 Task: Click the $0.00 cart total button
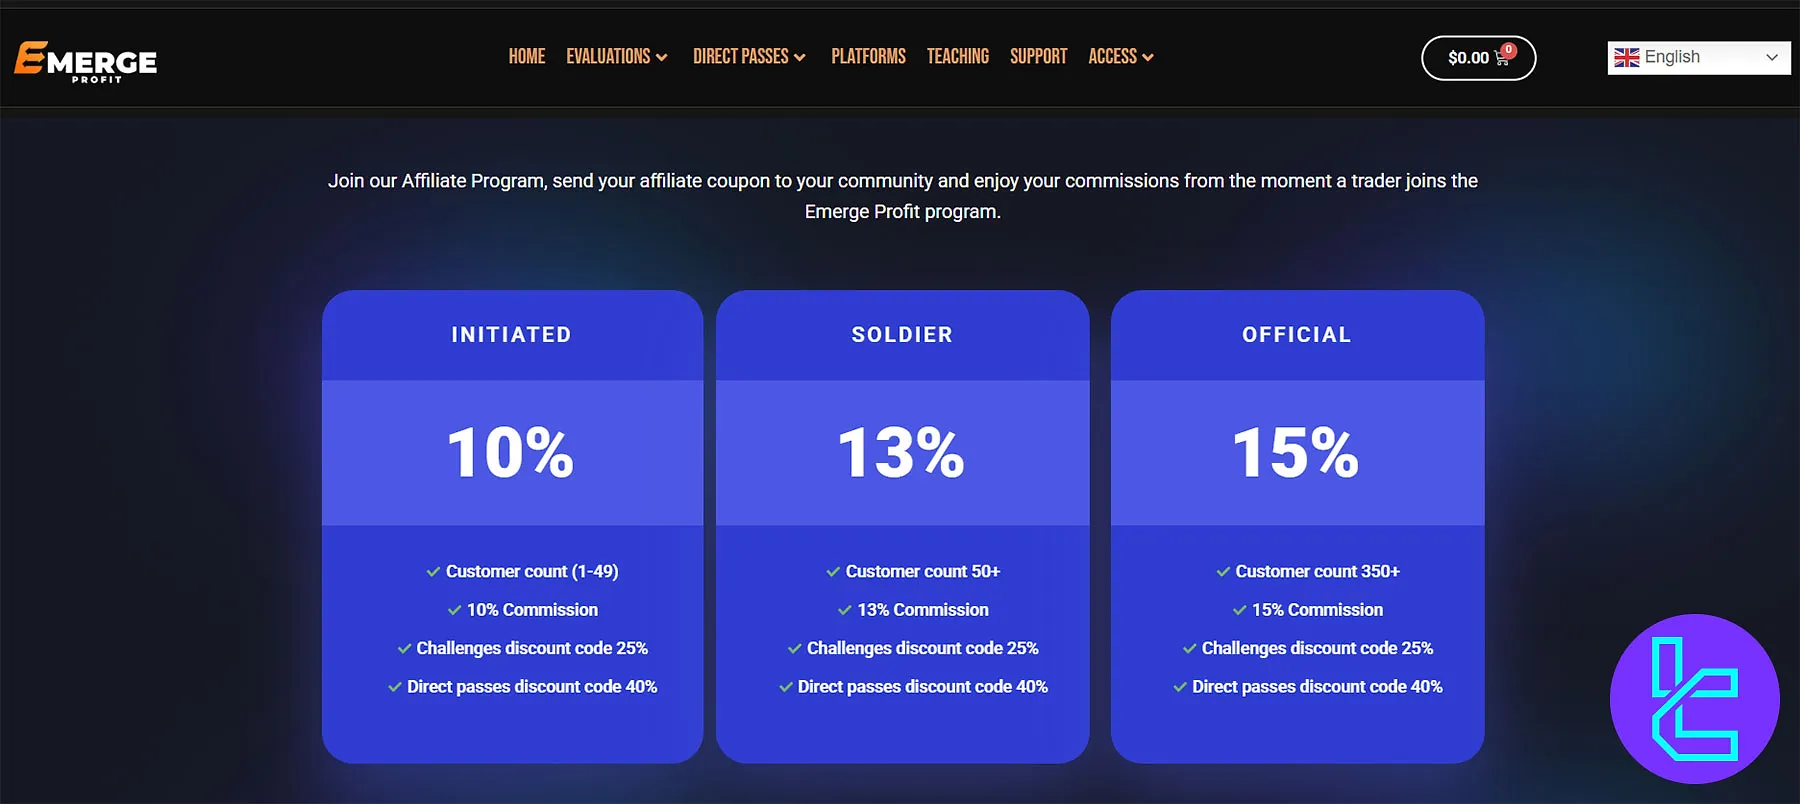coord(1468,58)
